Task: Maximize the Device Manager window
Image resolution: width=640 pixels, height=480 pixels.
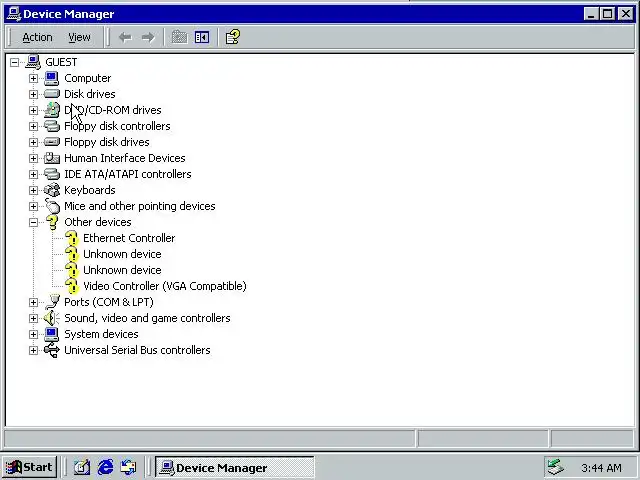Action: [x=607, y=14]
